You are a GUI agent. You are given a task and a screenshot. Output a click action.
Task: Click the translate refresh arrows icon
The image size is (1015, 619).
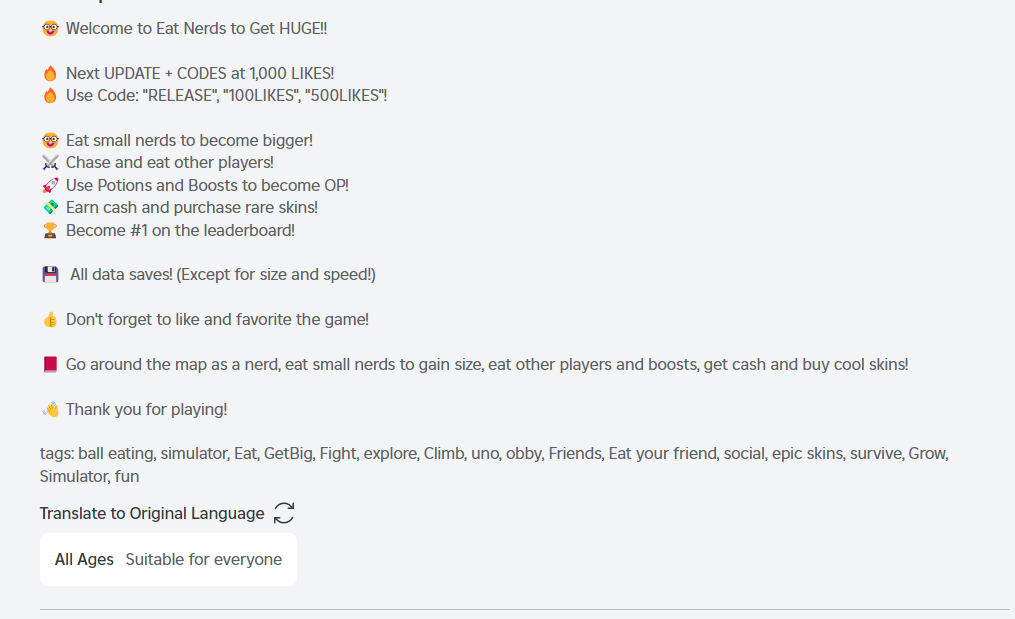[x=283, y=512]
